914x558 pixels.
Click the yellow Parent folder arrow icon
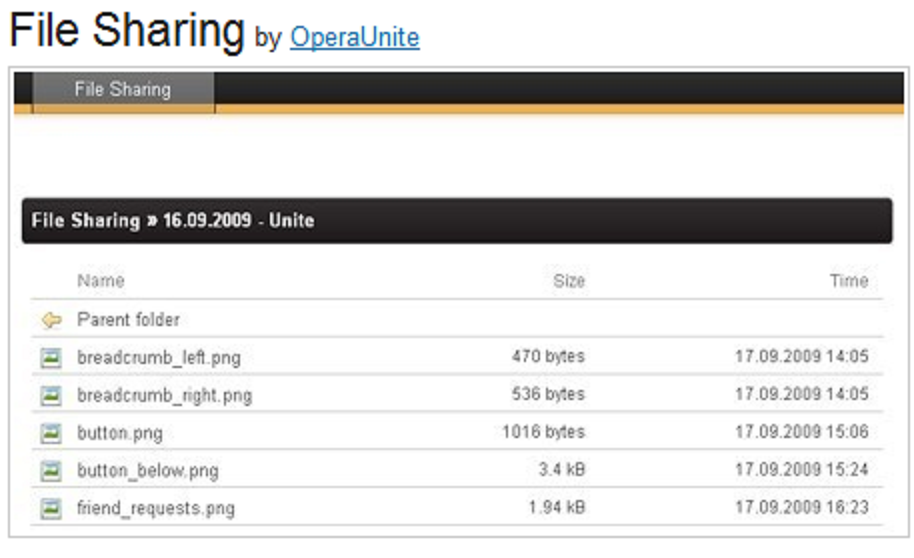51,321
